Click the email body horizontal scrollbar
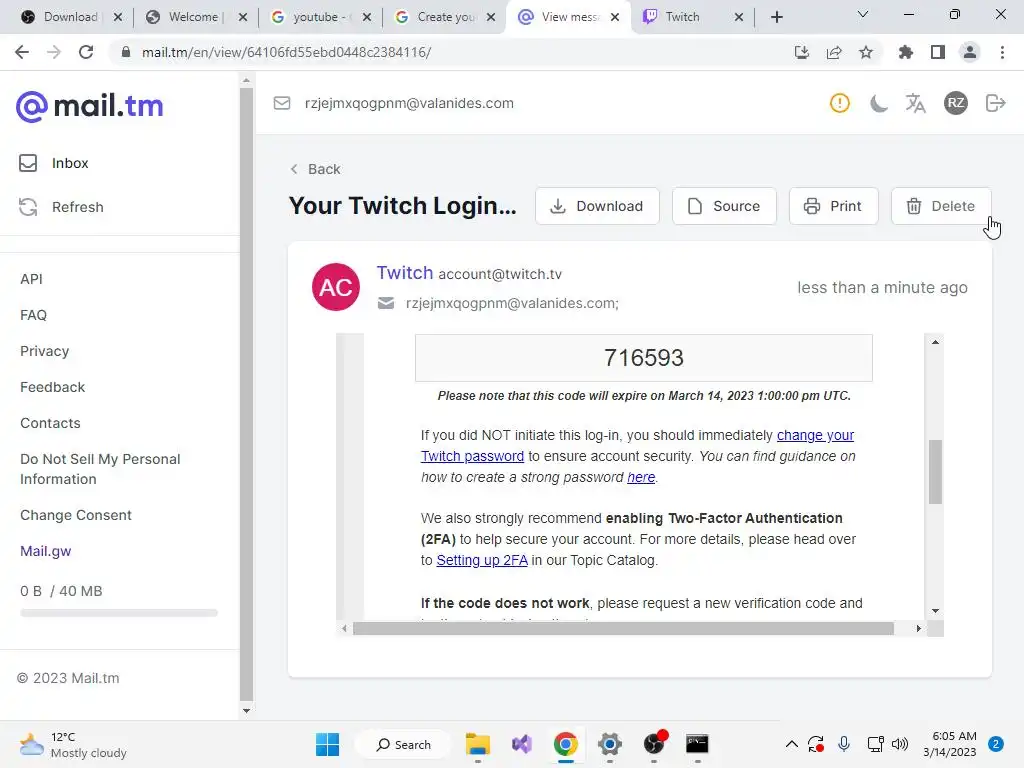1024x768 pixels. 623,628
